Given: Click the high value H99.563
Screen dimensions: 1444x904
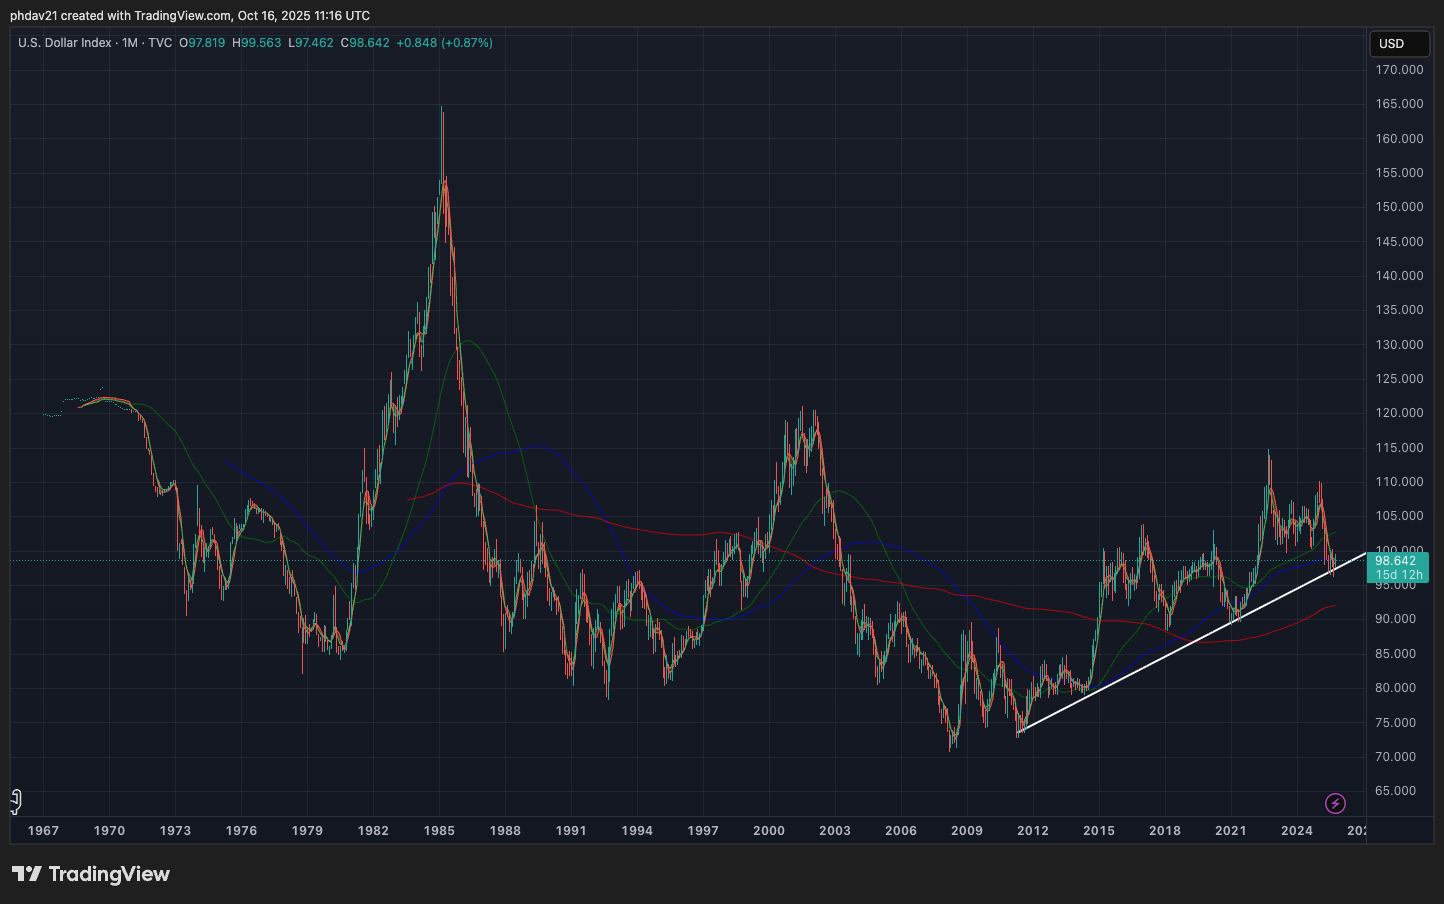Looking at the screenshot, I should click(x=257, y=43).
